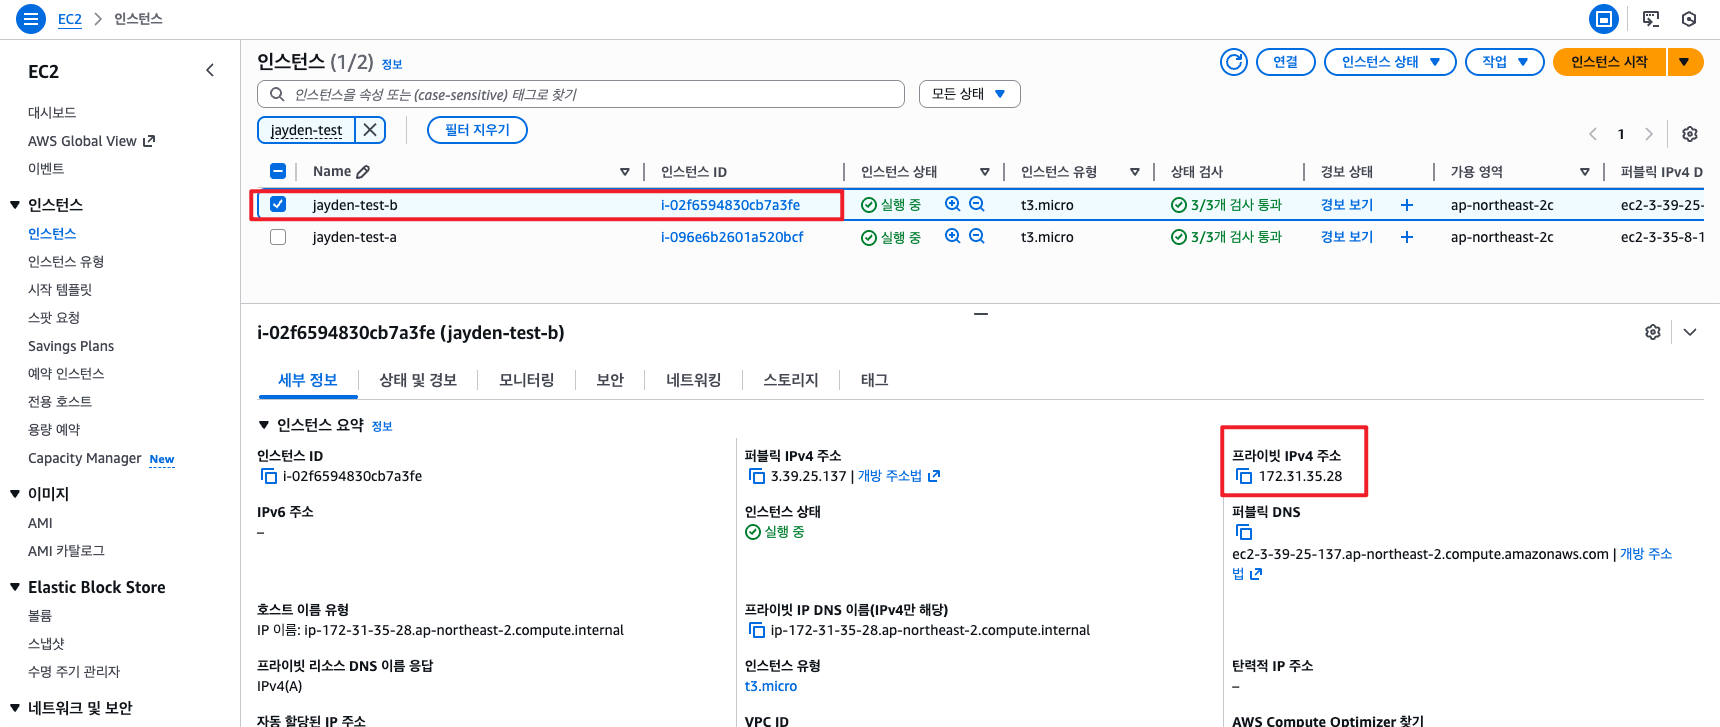Copy private IPv4 address 172.31.35.28
Viewport: 1720px width, 727px height.
click(1244, 477)
